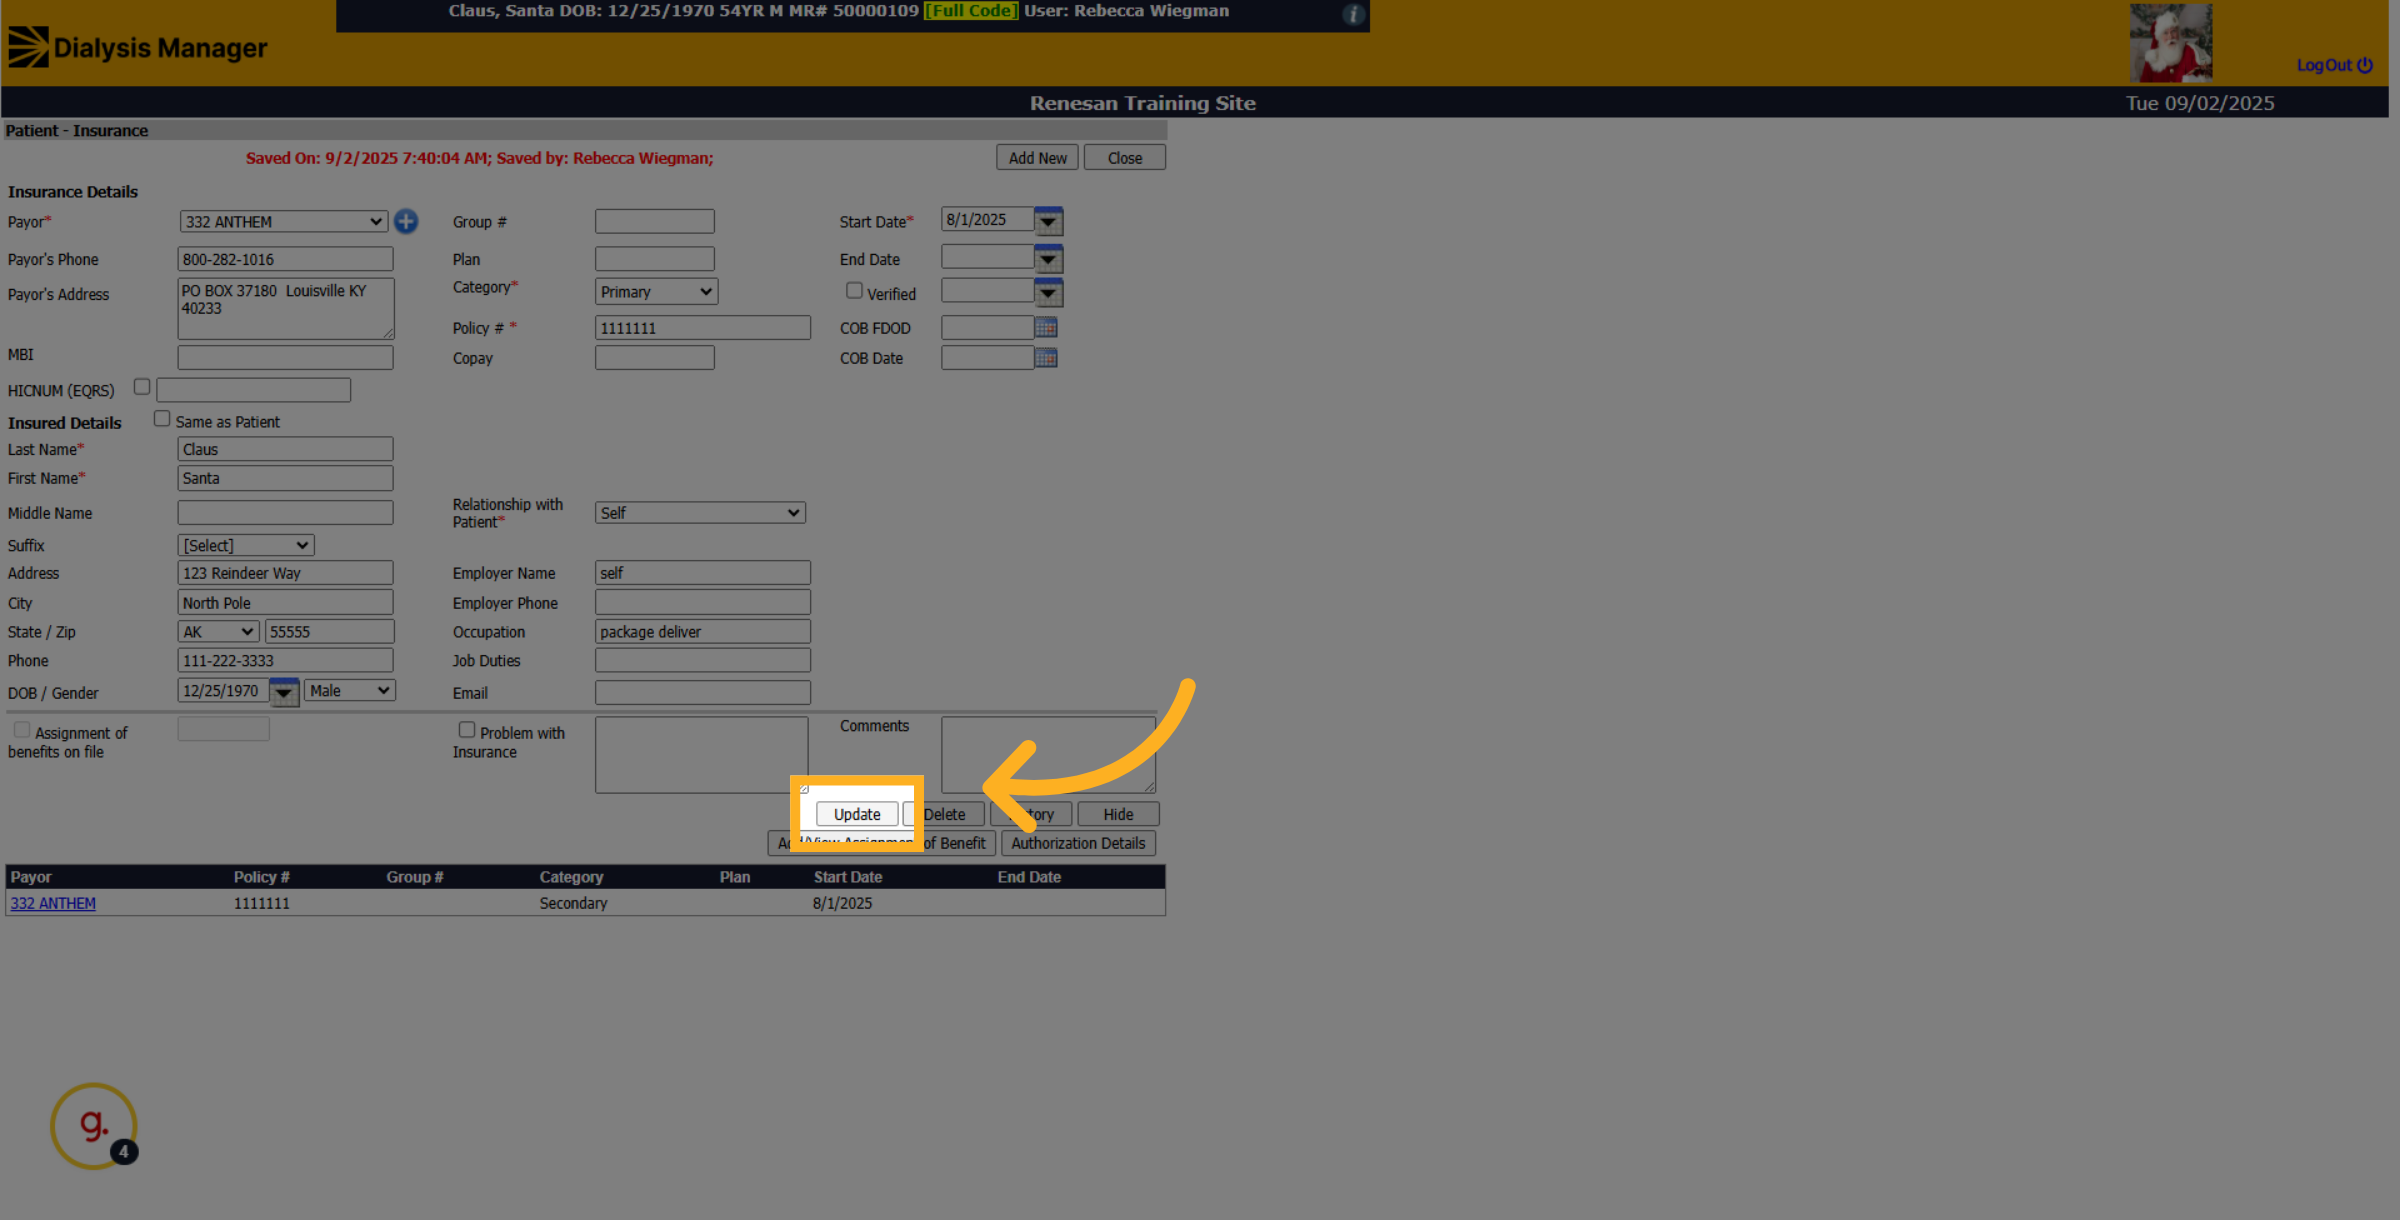Viewport: 2400px width, 1220px height.
Task: Click the Full Code status label
Action: [971, 11]
